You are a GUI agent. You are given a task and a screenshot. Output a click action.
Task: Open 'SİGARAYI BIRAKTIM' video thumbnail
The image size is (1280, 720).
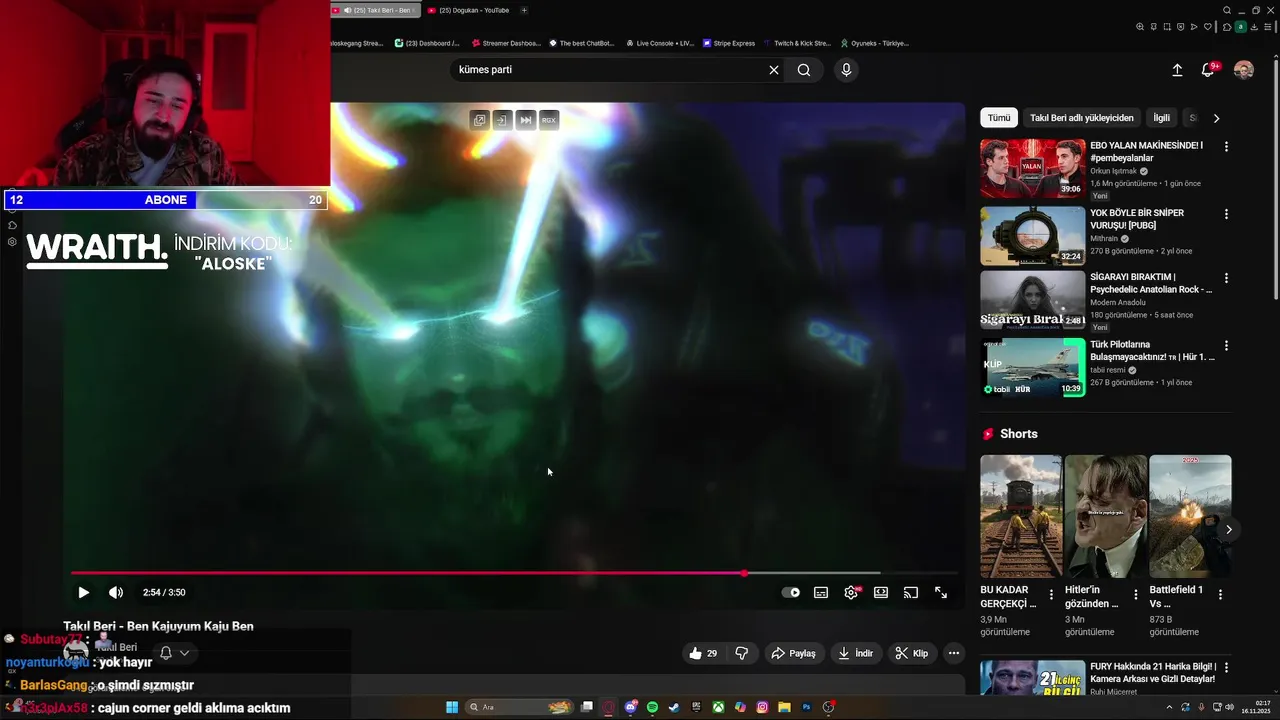click(1032, 300)
